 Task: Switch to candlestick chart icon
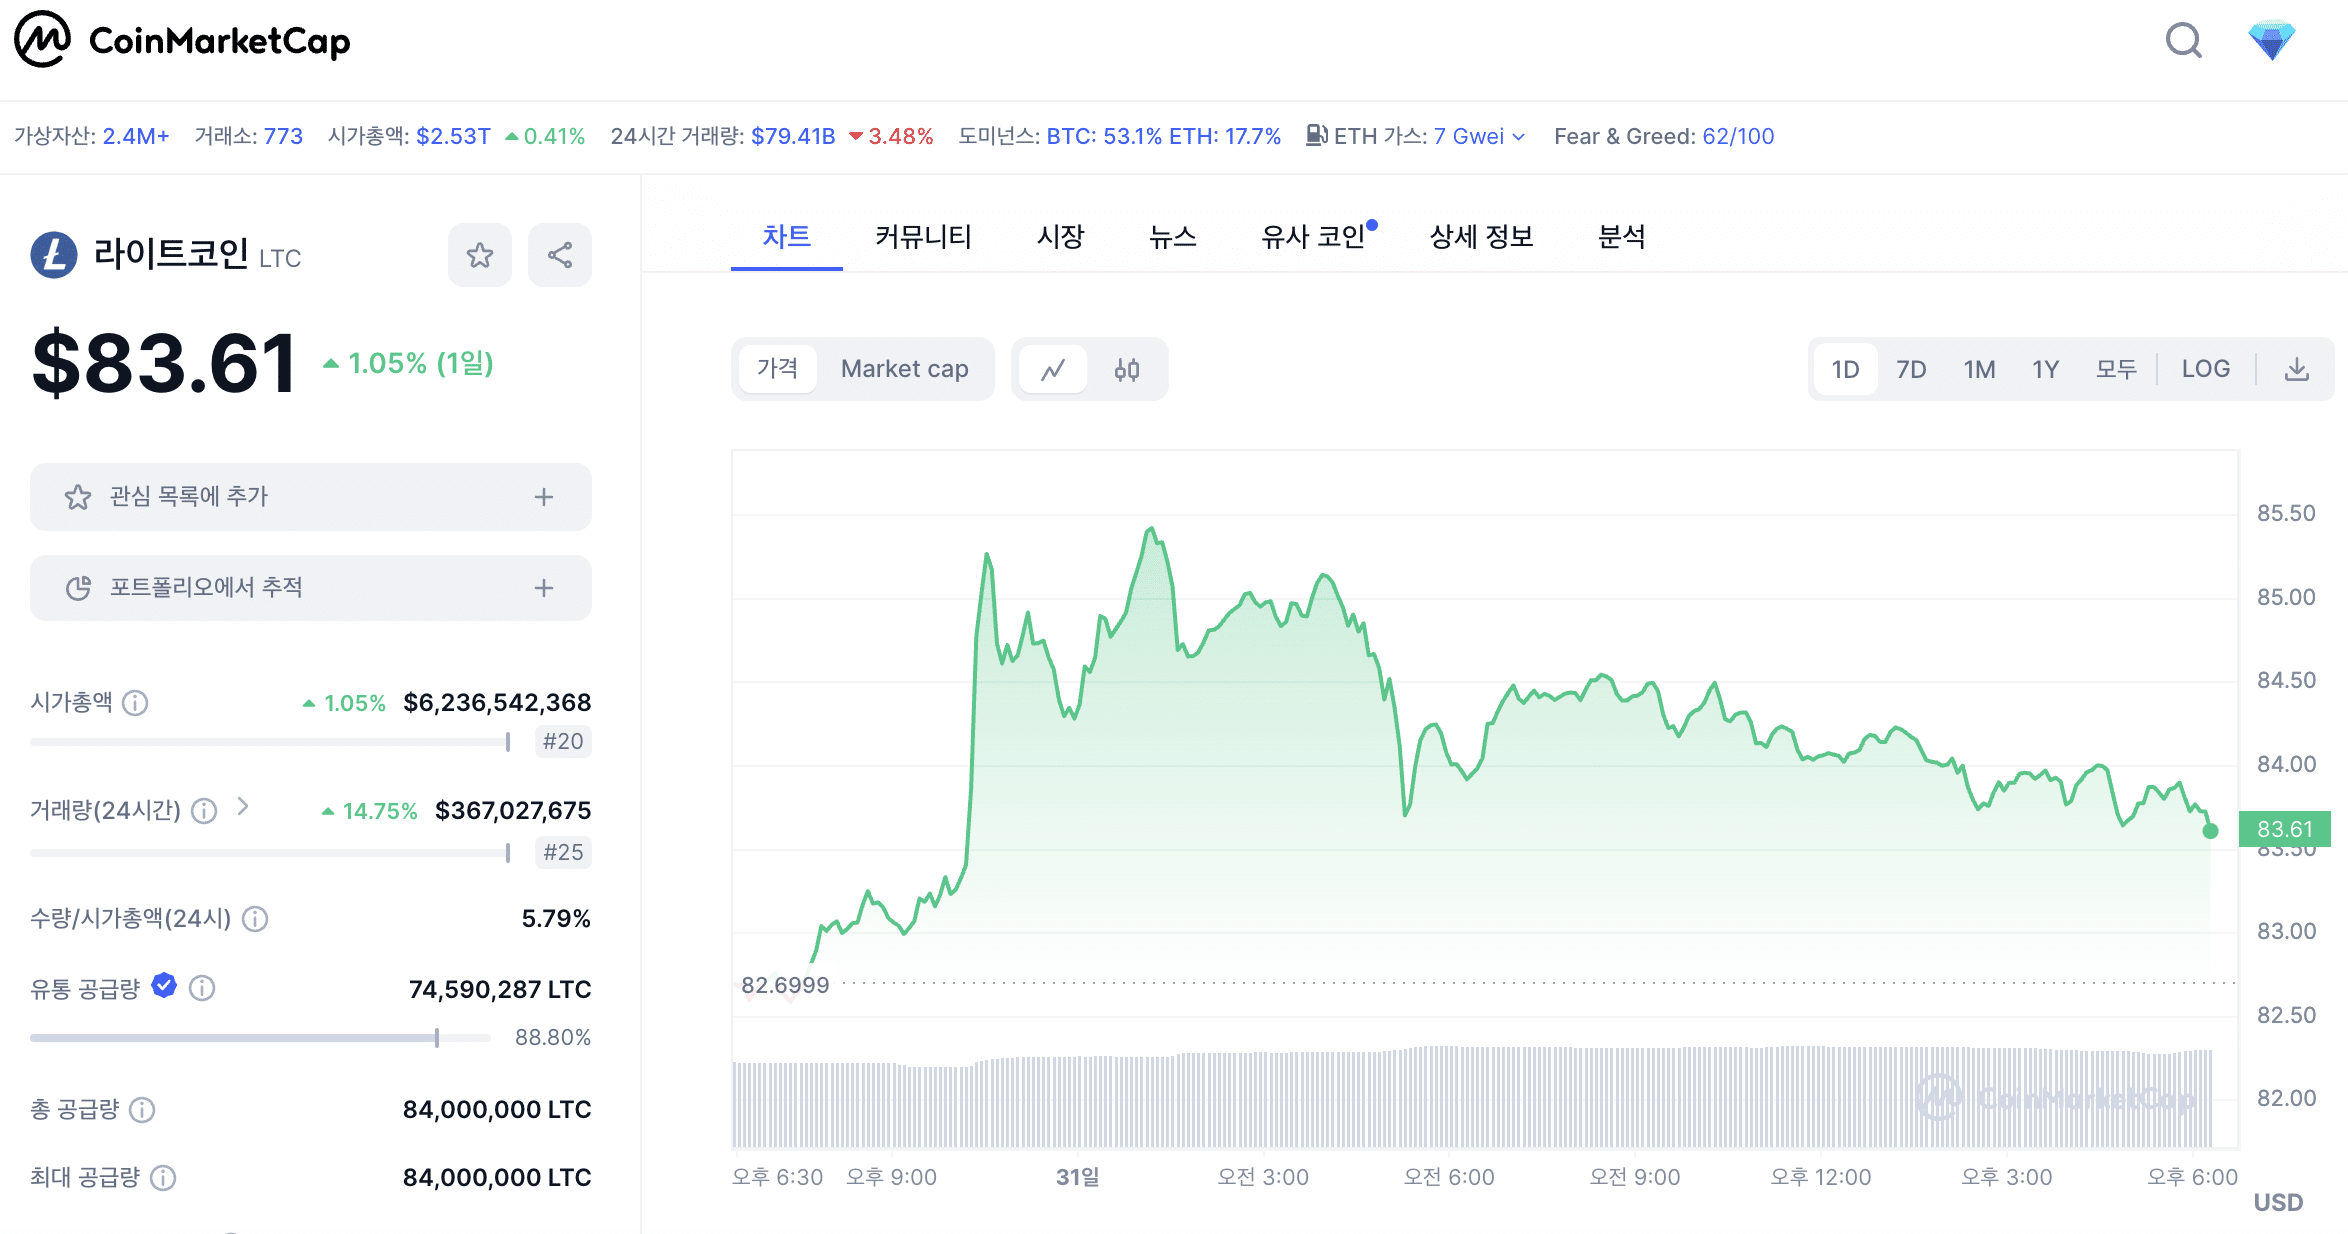click(x=1127, y=370)
